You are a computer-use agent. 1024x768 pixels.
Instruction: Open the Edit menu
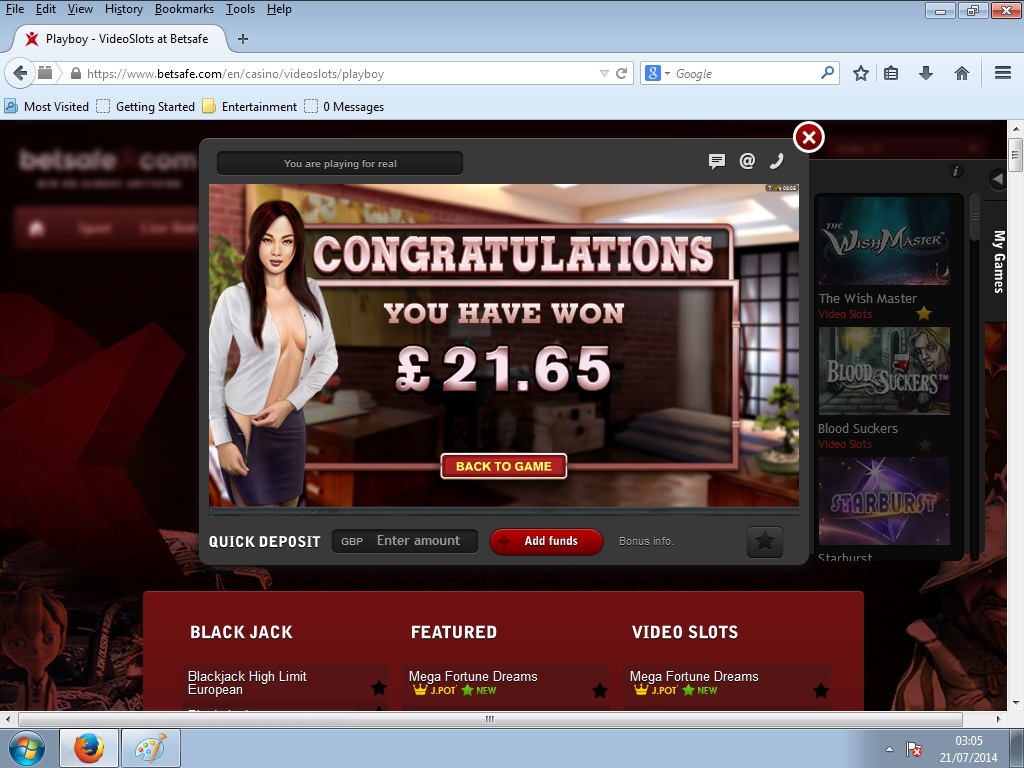click(x=46, y=9)
